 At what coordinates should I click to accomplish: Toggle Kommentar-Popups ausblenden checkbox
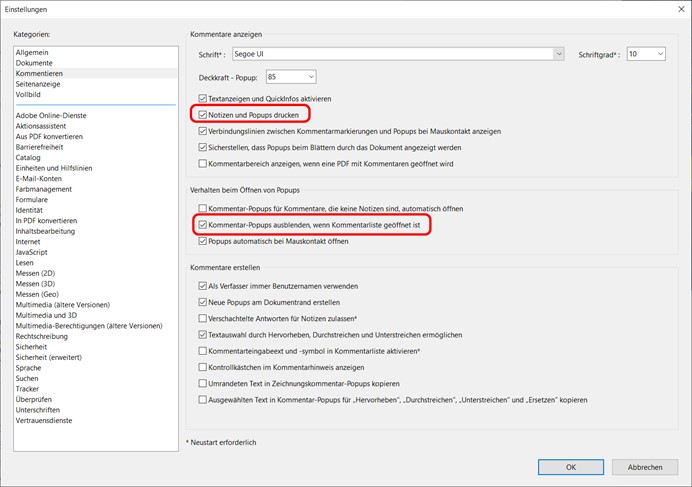[203, 225]
